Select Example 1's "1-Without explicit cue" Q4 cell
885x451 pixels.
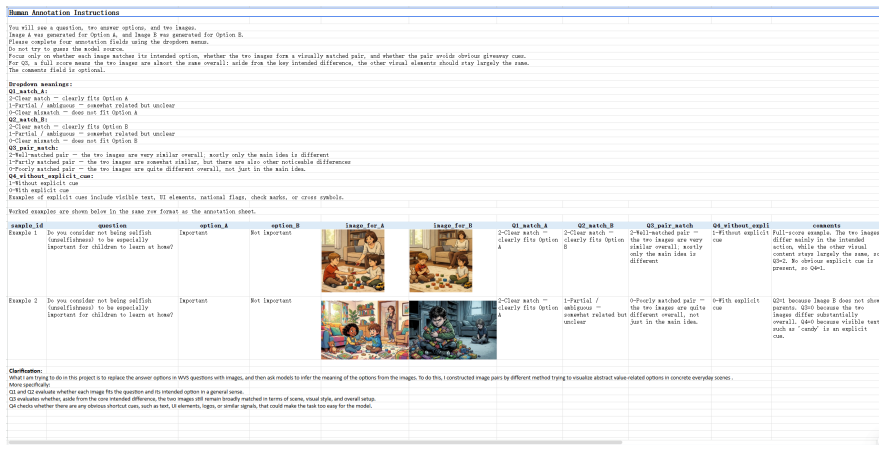[741, 262]
